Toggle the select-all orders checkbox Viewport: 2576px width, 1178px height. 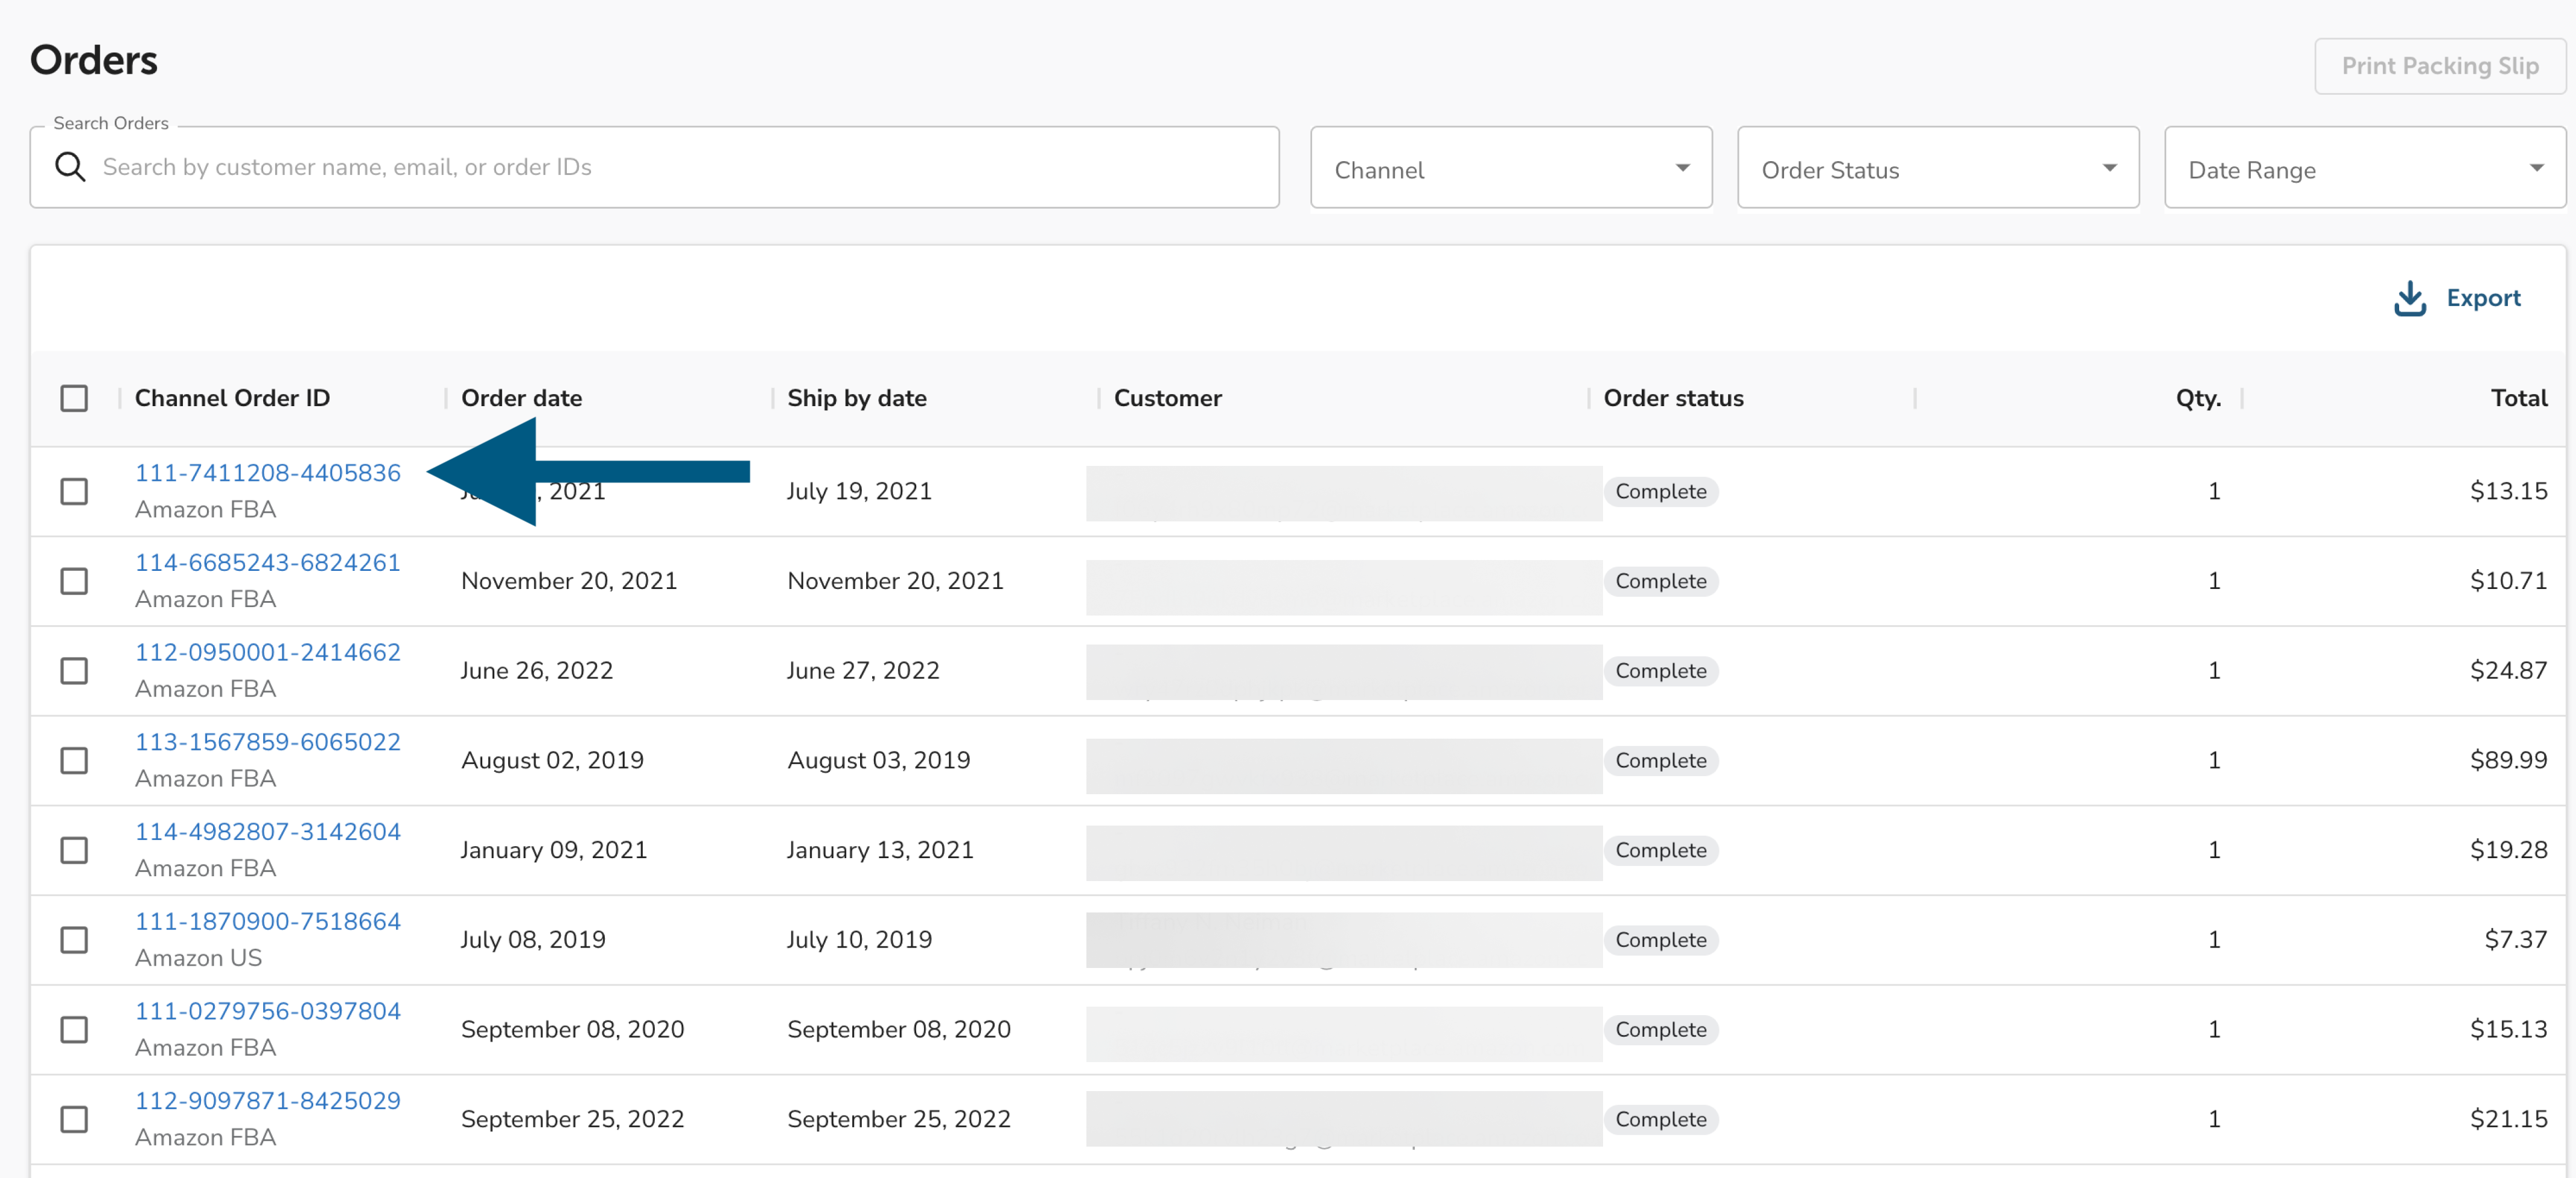(74, 398)
